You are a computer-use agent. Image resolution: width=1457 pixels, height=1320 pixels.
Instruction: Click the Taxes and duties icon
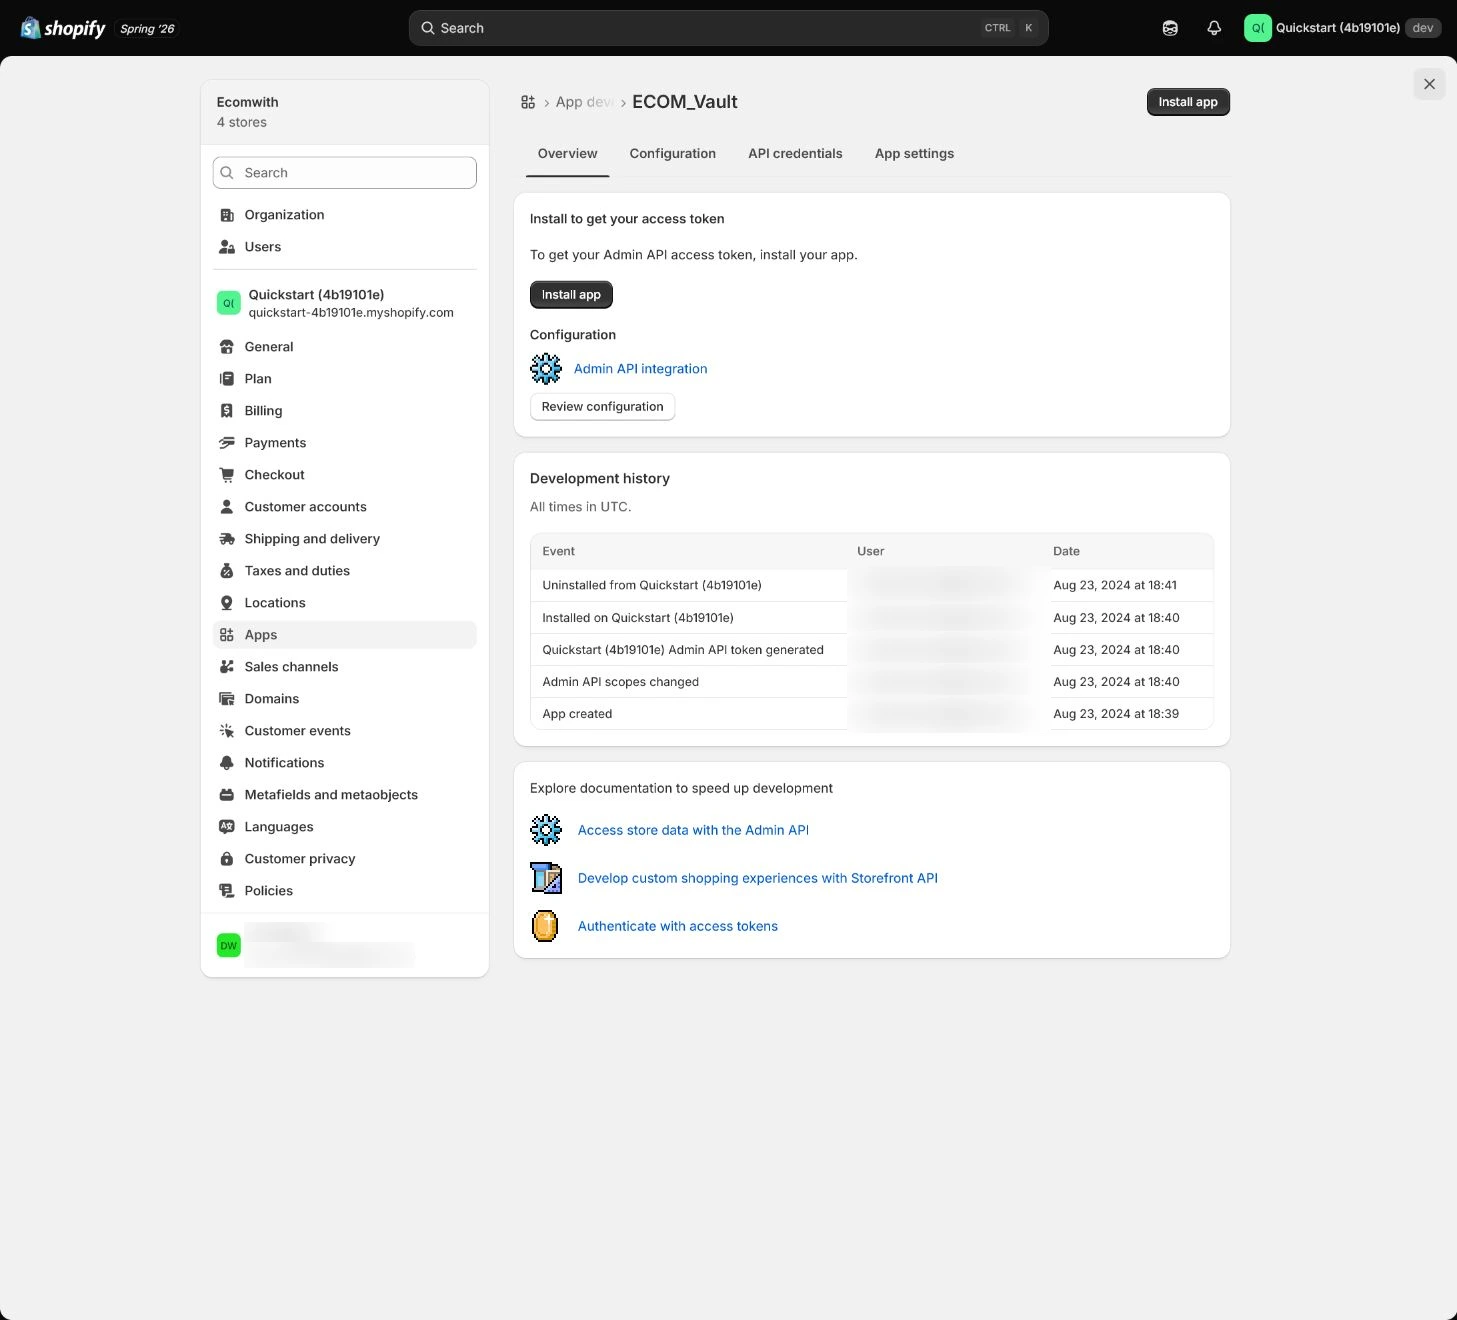pos(227,571)
